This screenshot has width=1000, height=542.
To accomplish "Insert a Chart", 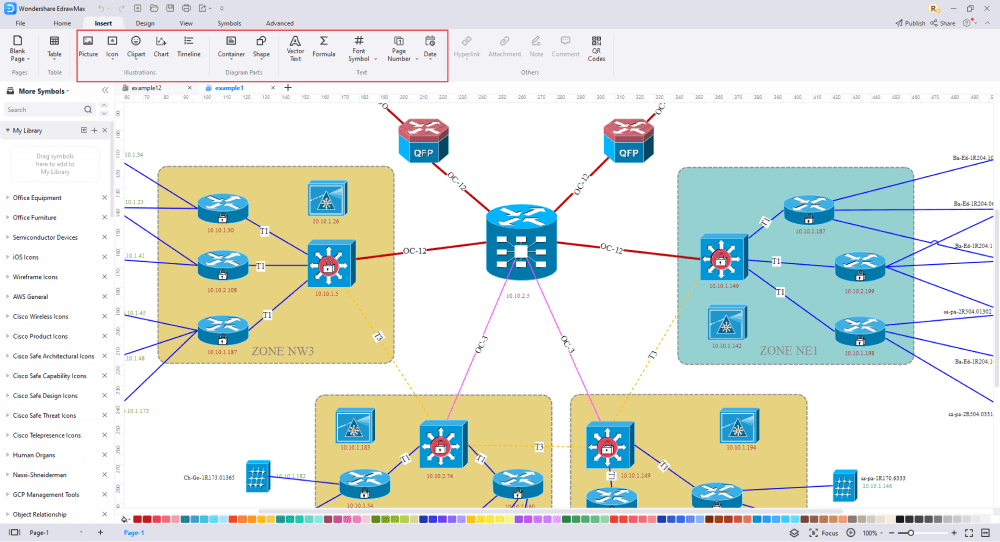I will tap(161, 47).
